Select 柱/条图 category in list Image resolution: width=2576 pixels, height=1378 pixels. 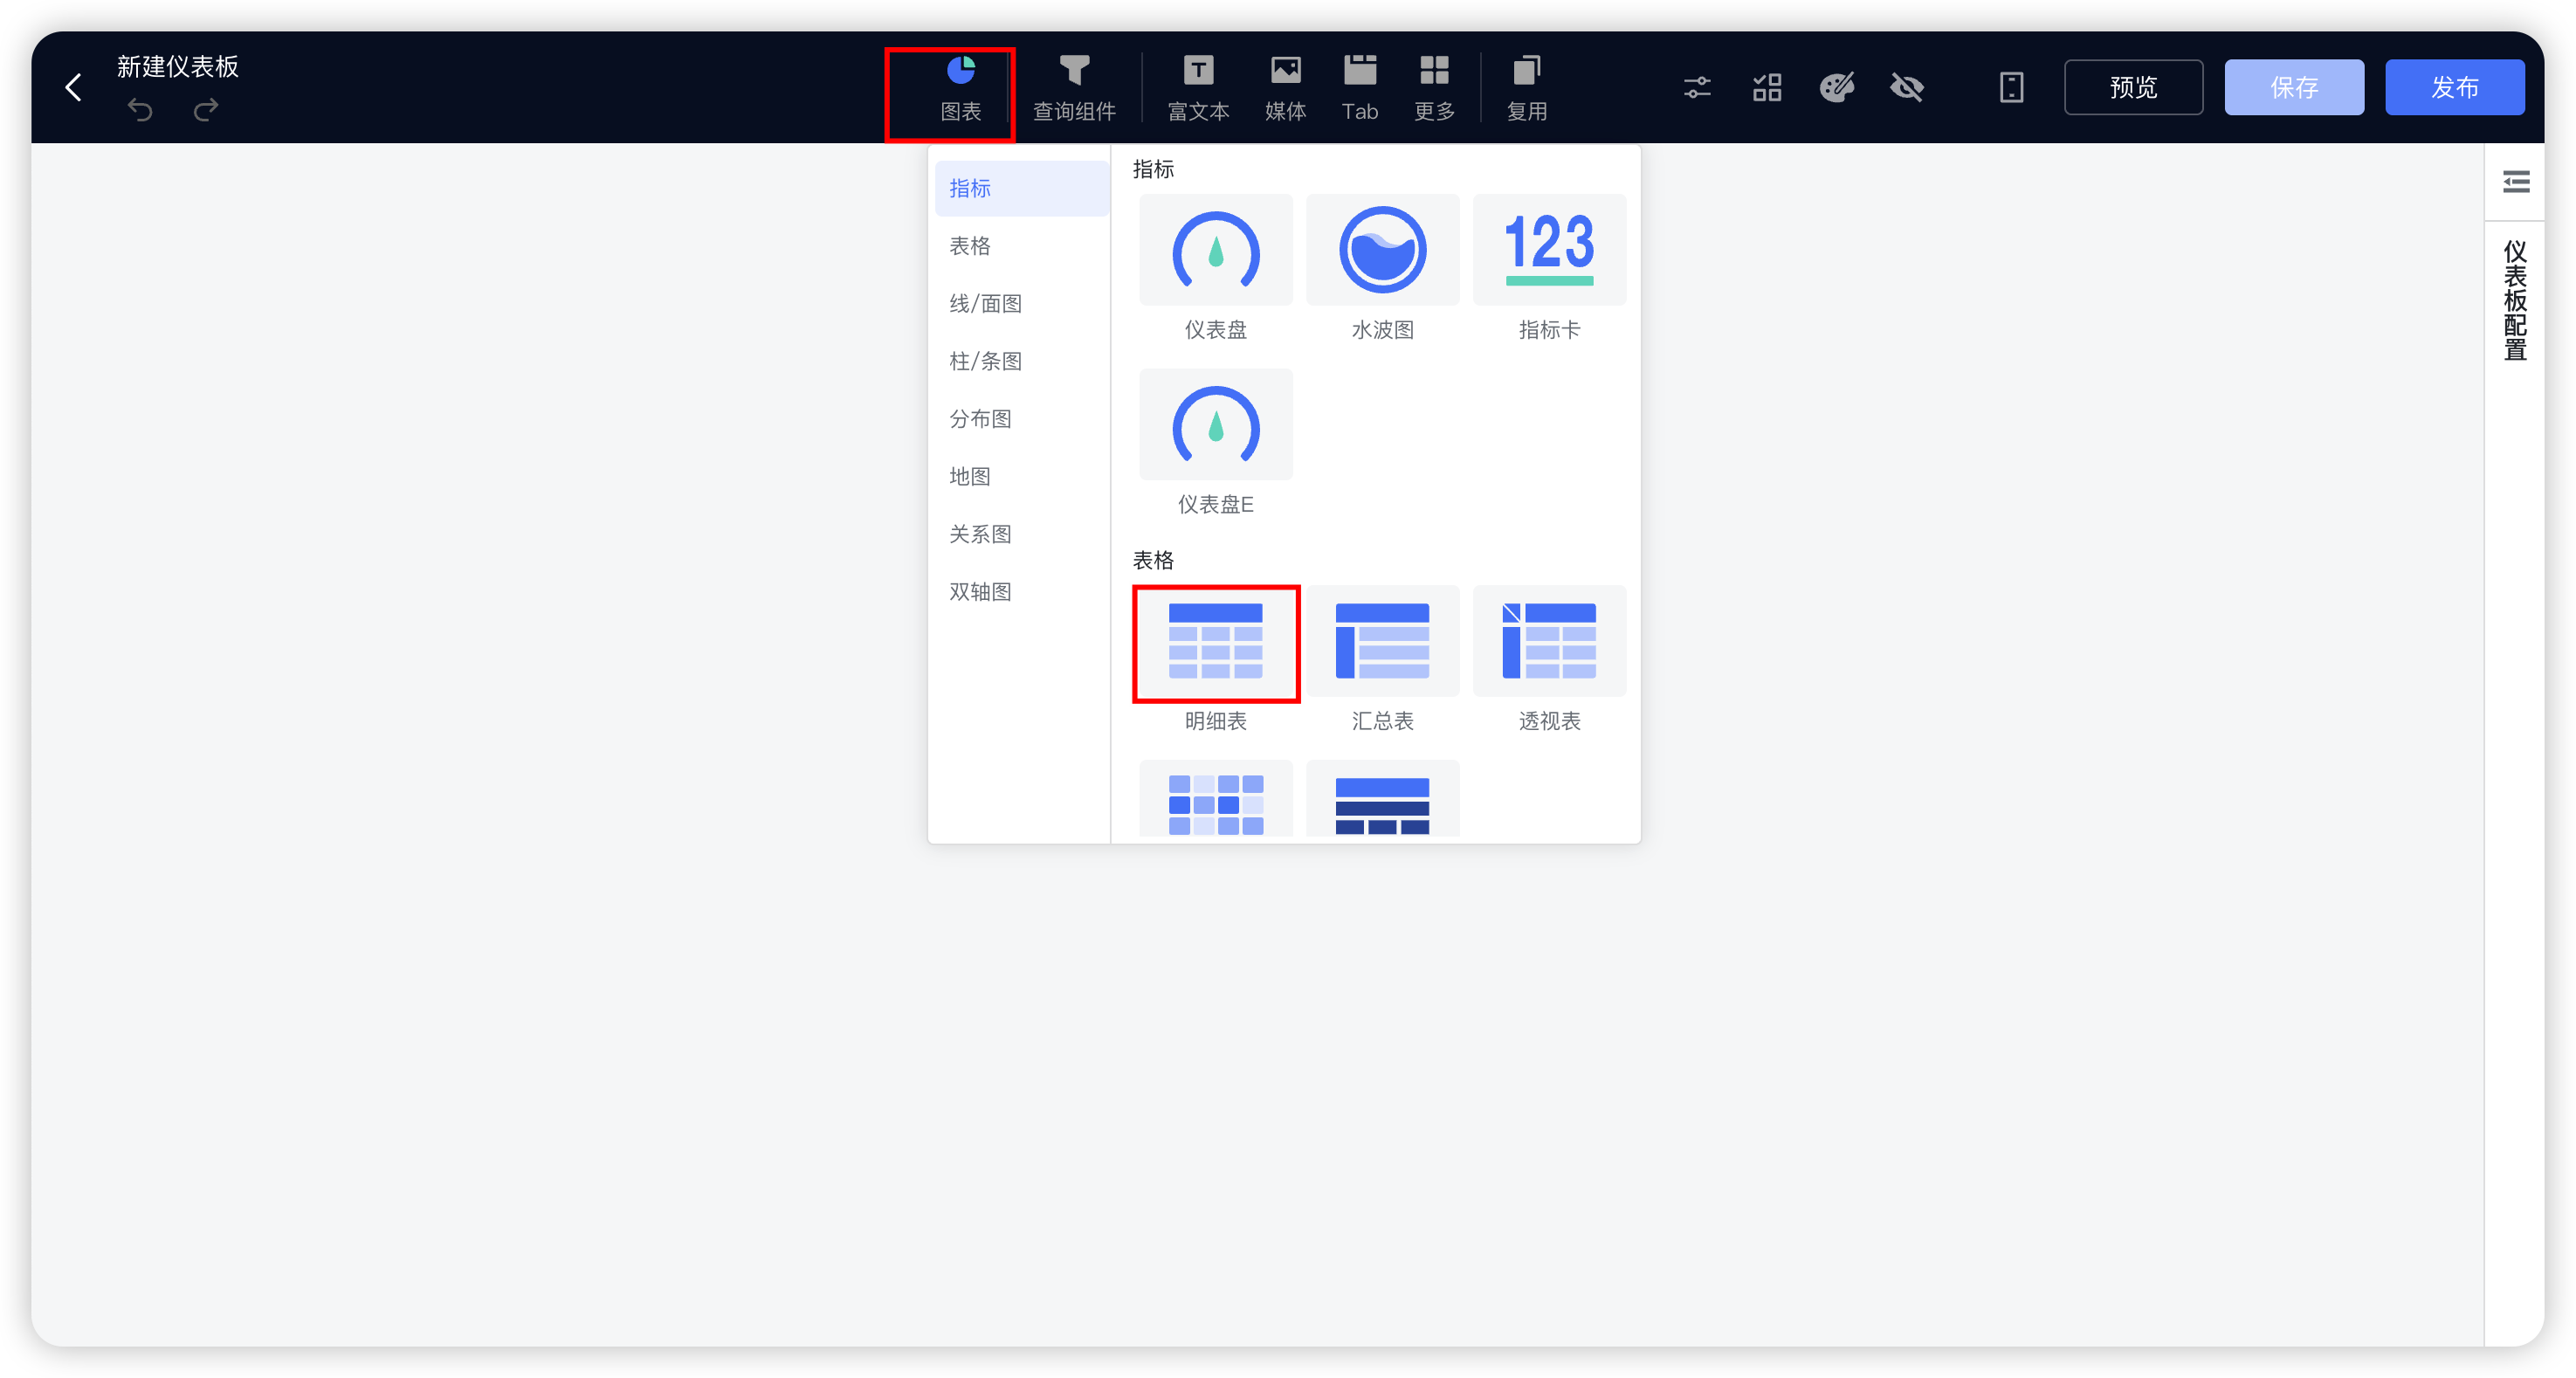click(x=985, y=361)
